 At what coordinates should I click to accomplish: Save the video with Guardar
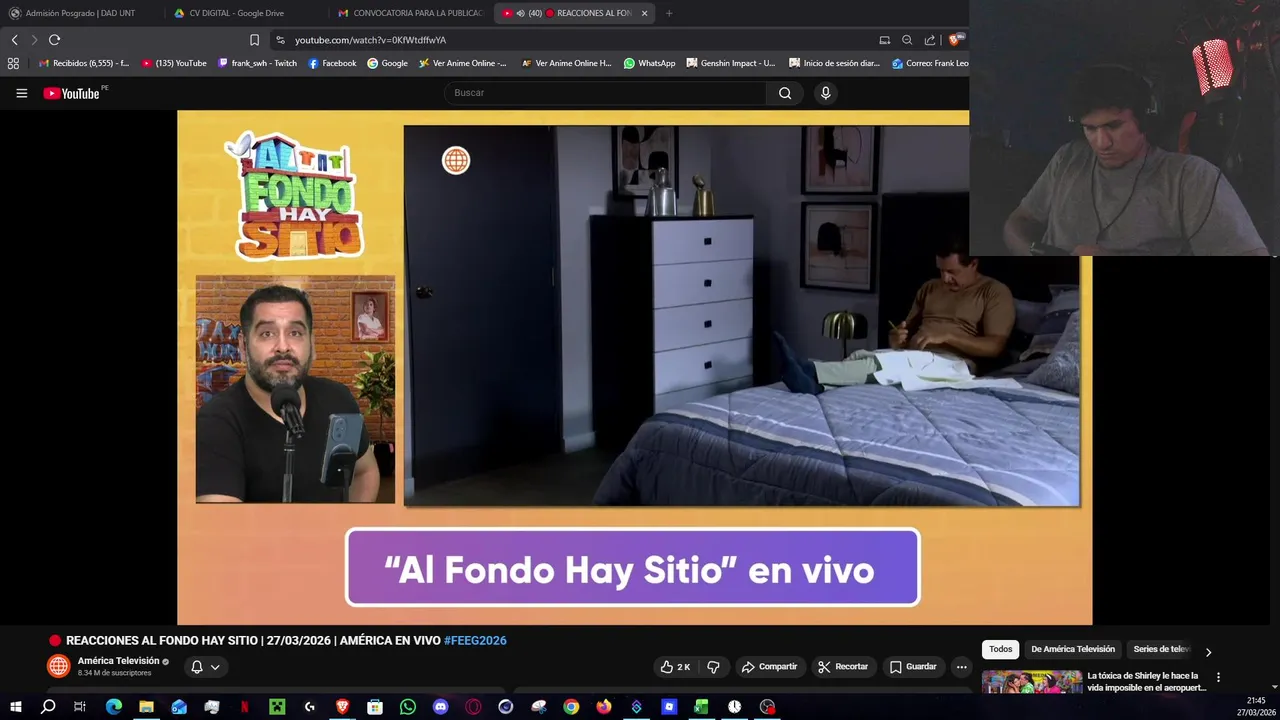click(x=913, y=667)
